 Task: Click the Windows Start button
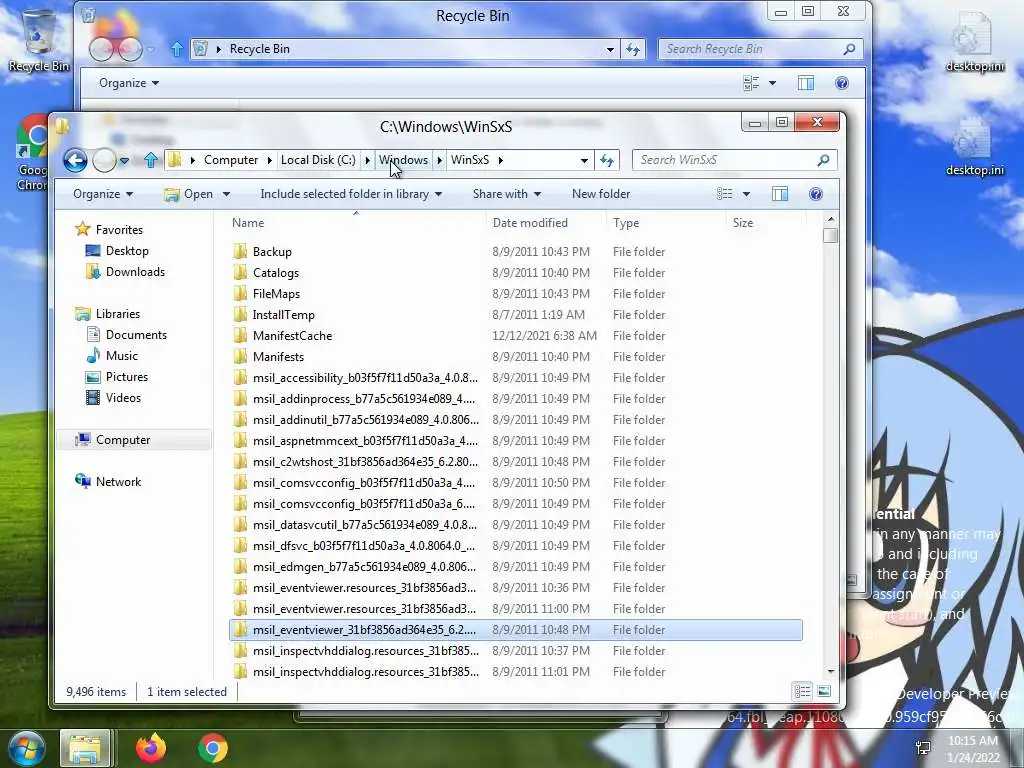pos(26,748)
